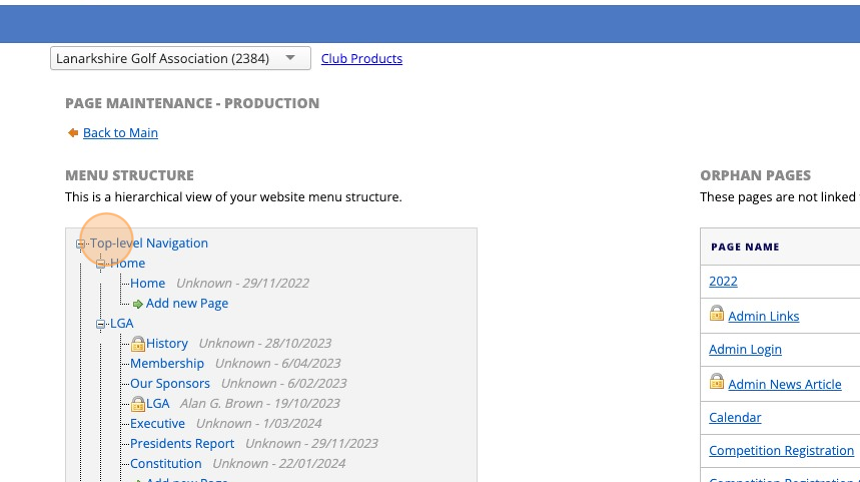
Task: Open the Membership page entry
Action: 167,364
